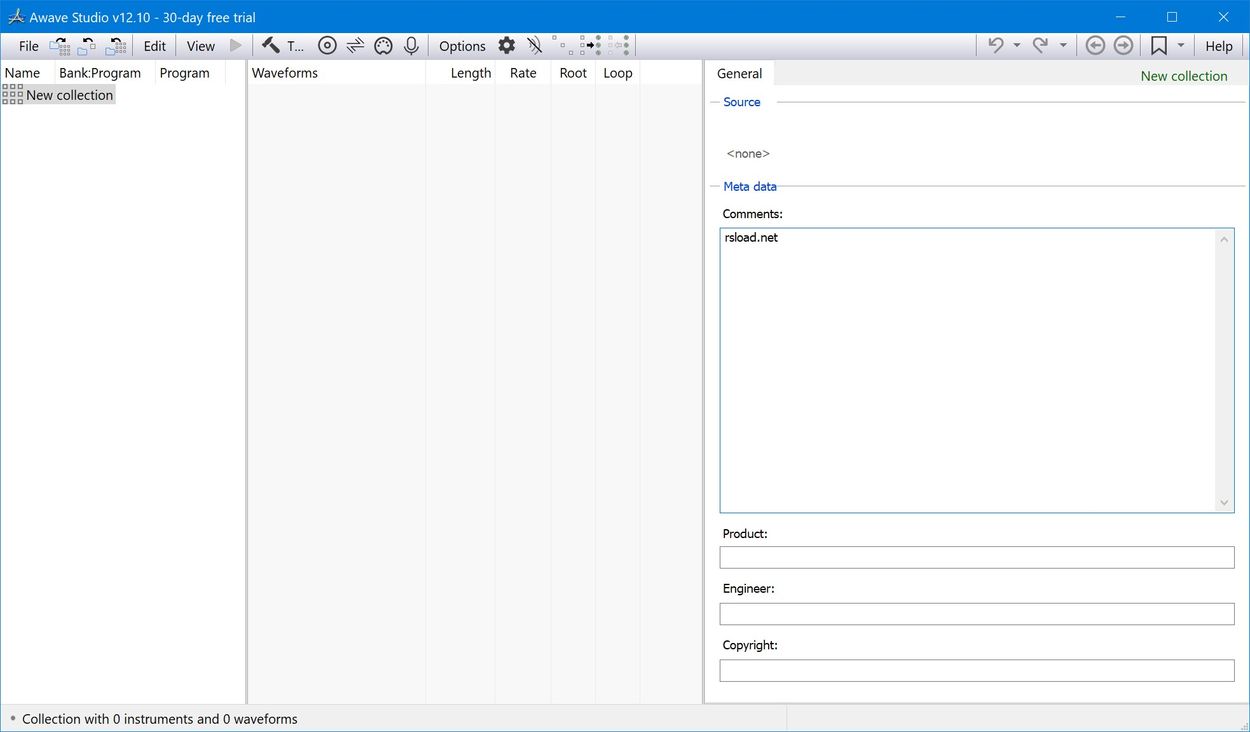Expand the bookmark dropdown arrow
The width and height of the screenshot is (1250, 732).
[x=1181, y=46]
